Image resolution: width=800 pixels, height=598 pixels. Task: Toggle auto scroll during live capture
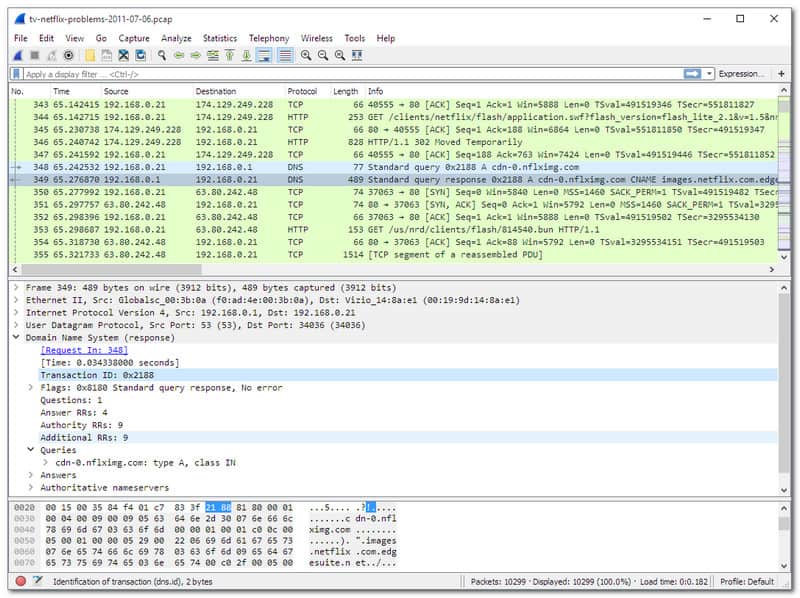click(264, 55)
